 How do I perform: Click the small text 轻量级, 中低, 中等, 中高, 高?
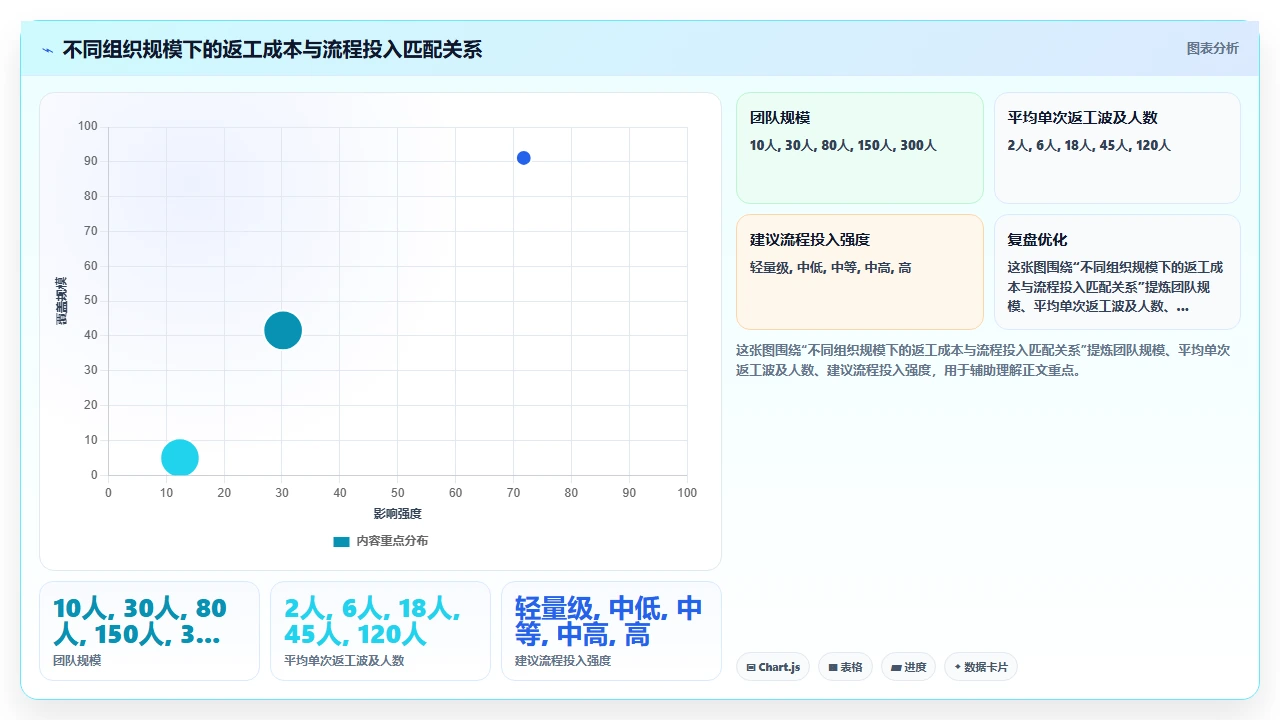tap(830, 268)
